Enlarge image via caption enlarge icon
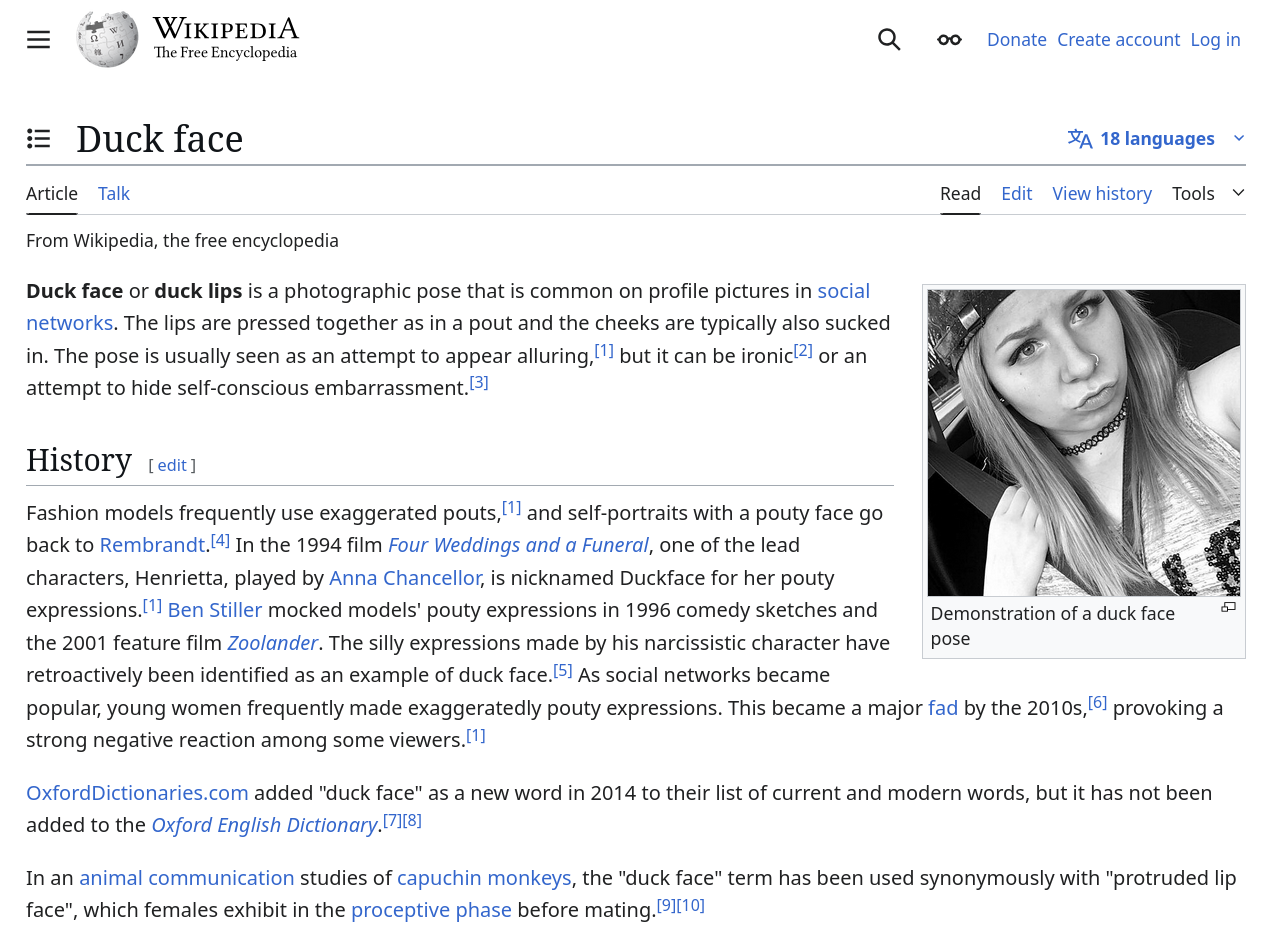The image size is (1266, 948). point(1228,607)
